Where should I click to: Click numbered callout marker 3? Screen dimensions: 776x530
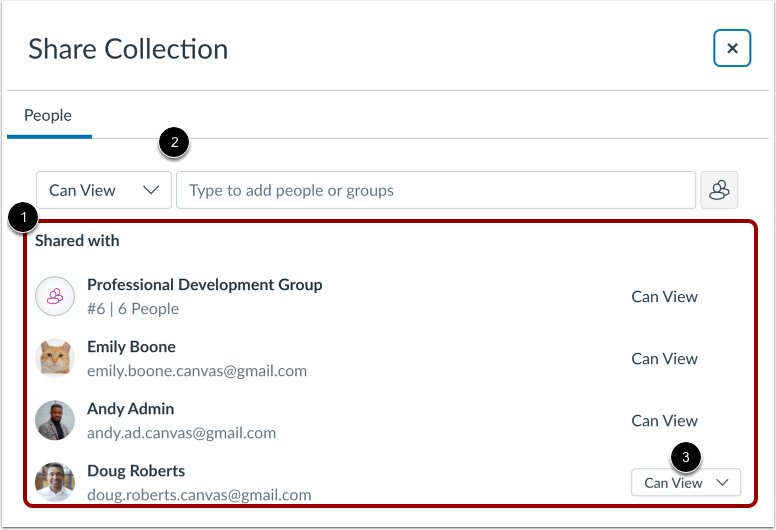coord(686,459)
